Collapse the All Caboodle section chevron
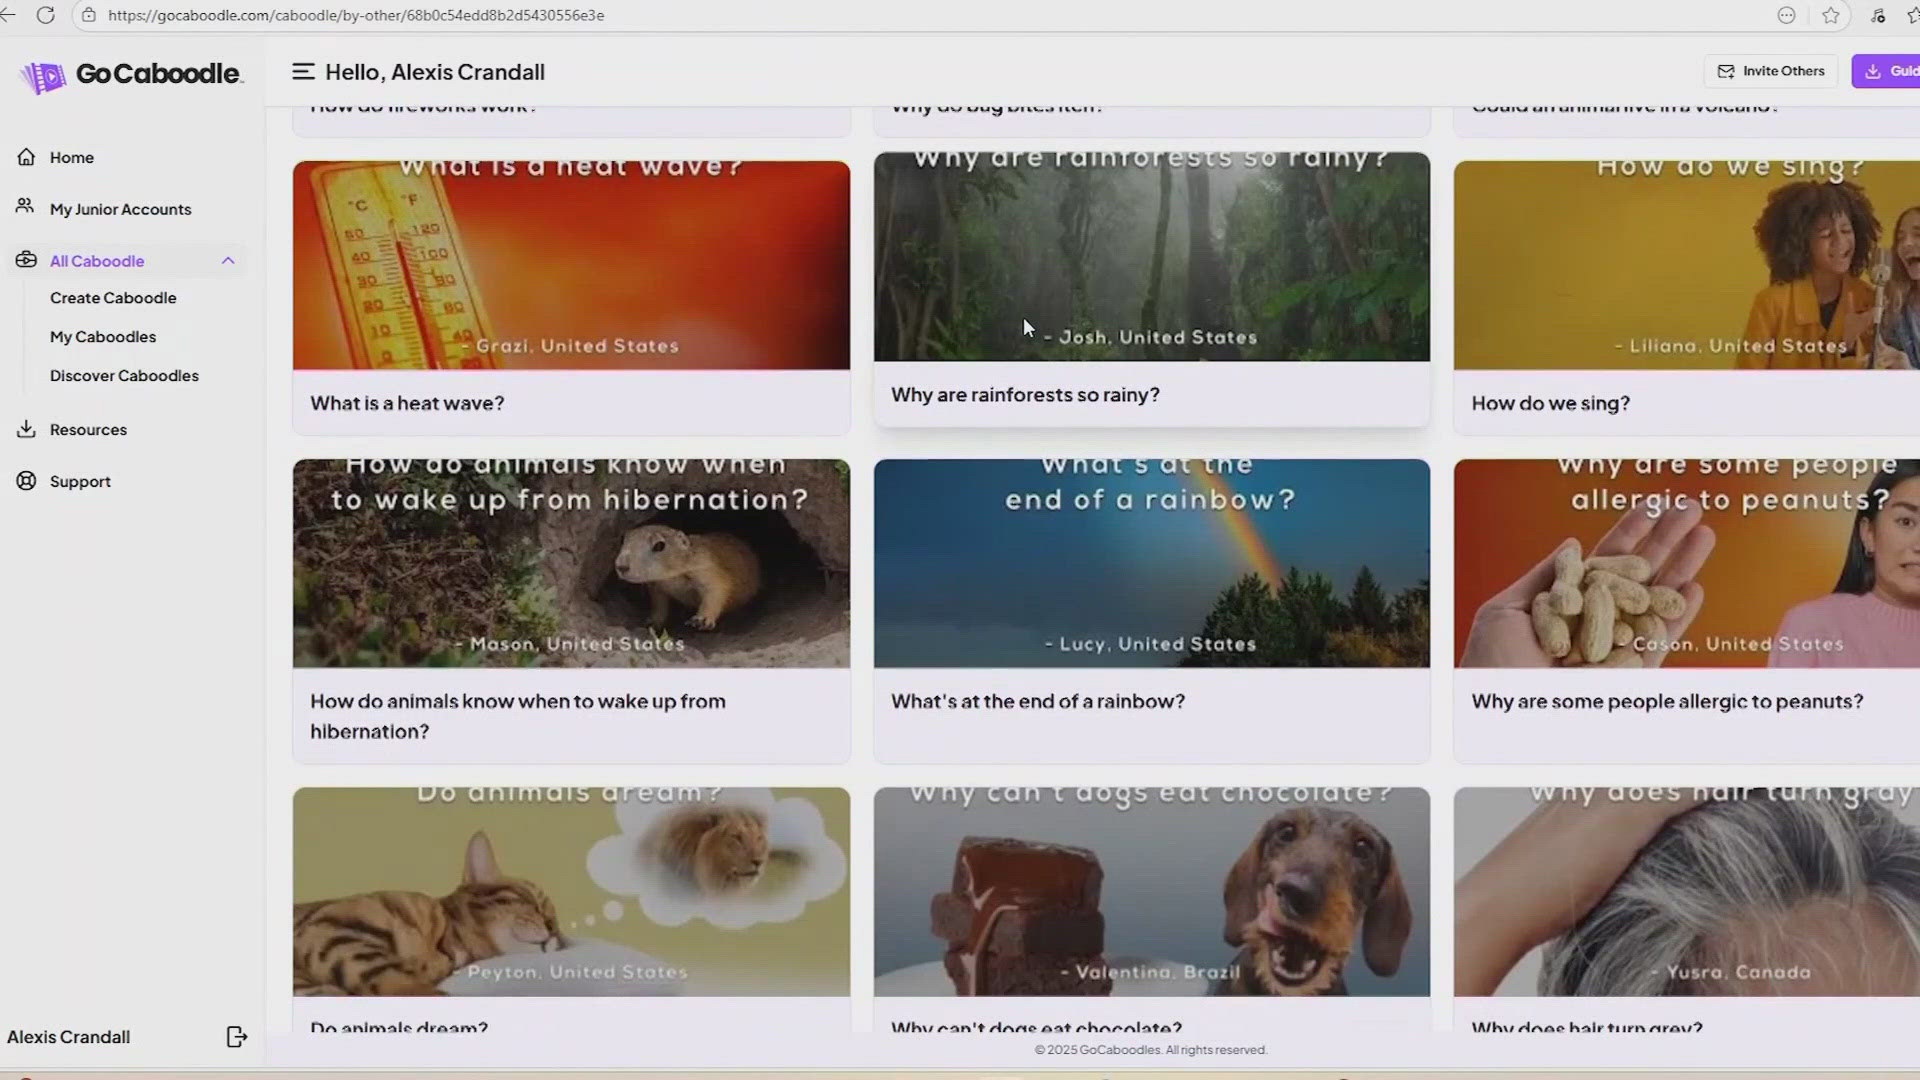The width and height of the screenshot is (1920, 1080). (x=228, y=260)
